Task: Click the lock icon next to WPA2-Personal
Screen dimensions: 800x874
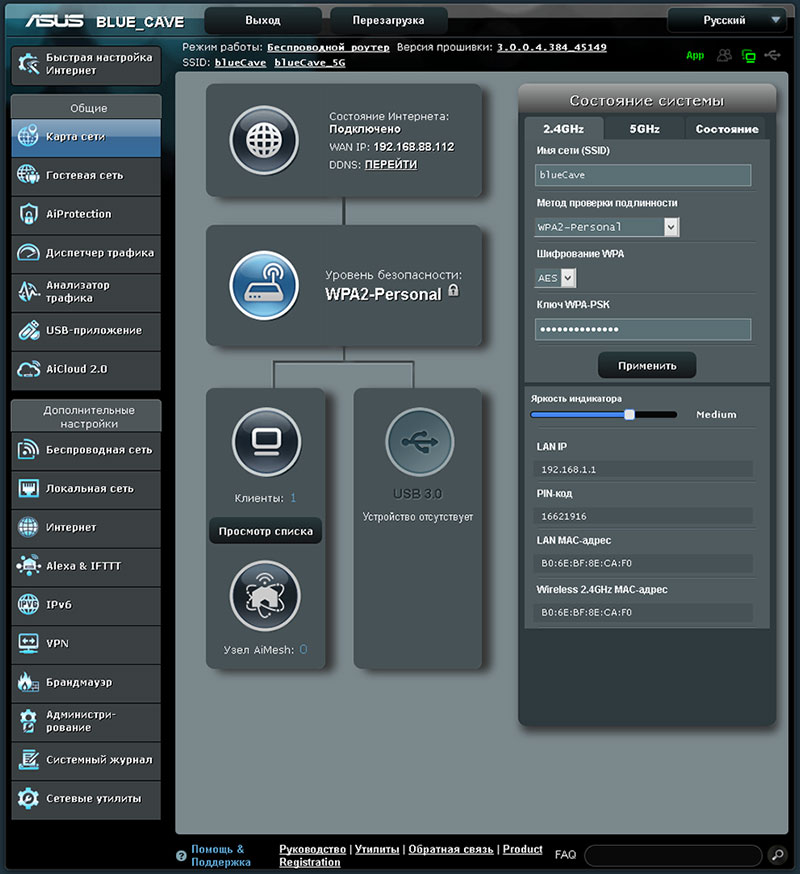Action: (454, 290)
